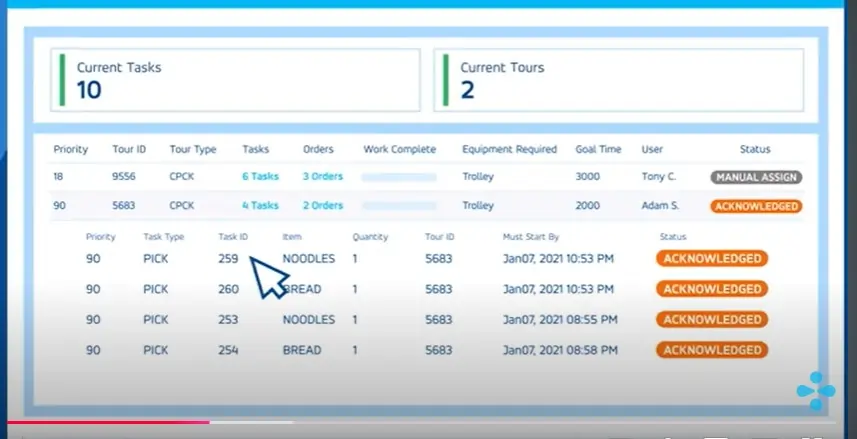
Task: Sort by the Tour Type column header
Action: [x=193, y=149]
